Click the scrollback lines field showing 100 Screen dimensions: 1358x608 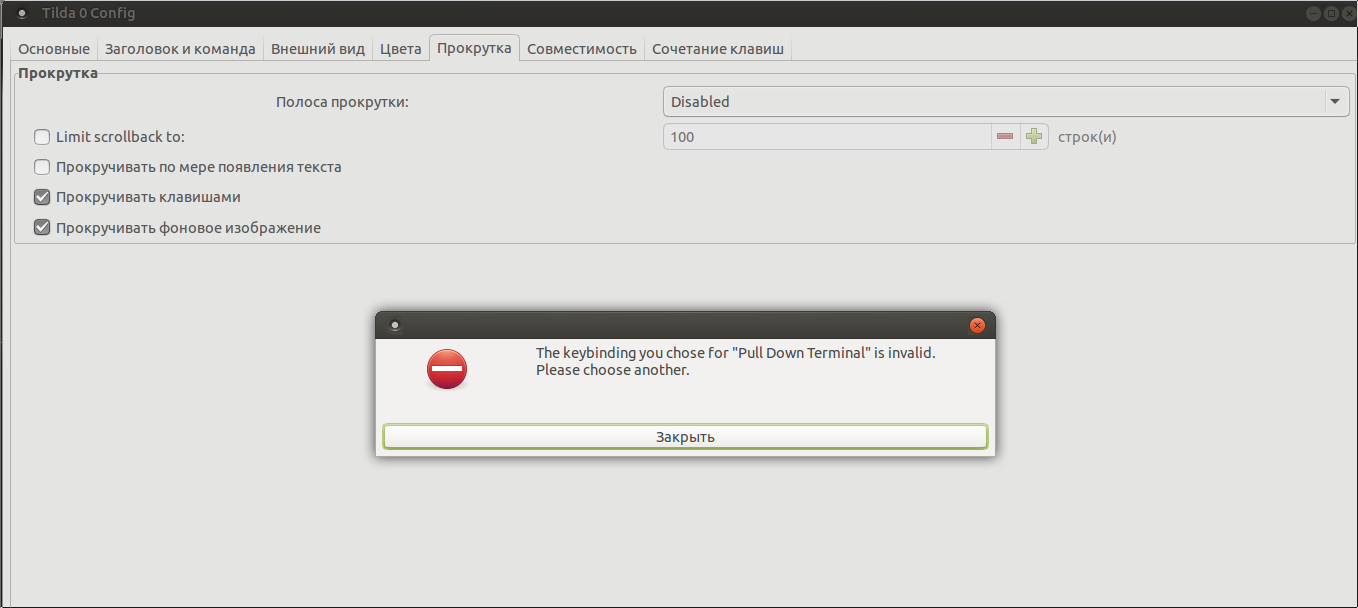click(x=827, y=137)
